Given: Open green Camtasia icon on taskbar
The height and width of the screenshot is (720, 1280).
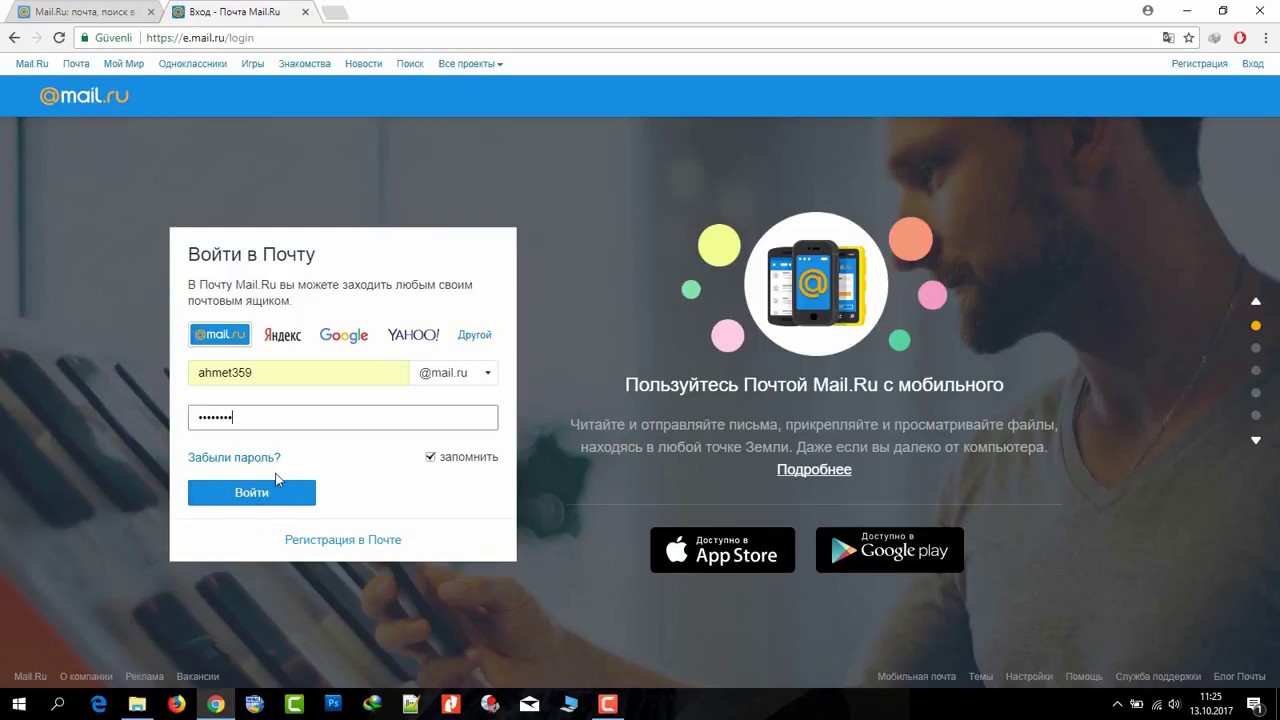Looking at the screenshot, I should 294,704.
